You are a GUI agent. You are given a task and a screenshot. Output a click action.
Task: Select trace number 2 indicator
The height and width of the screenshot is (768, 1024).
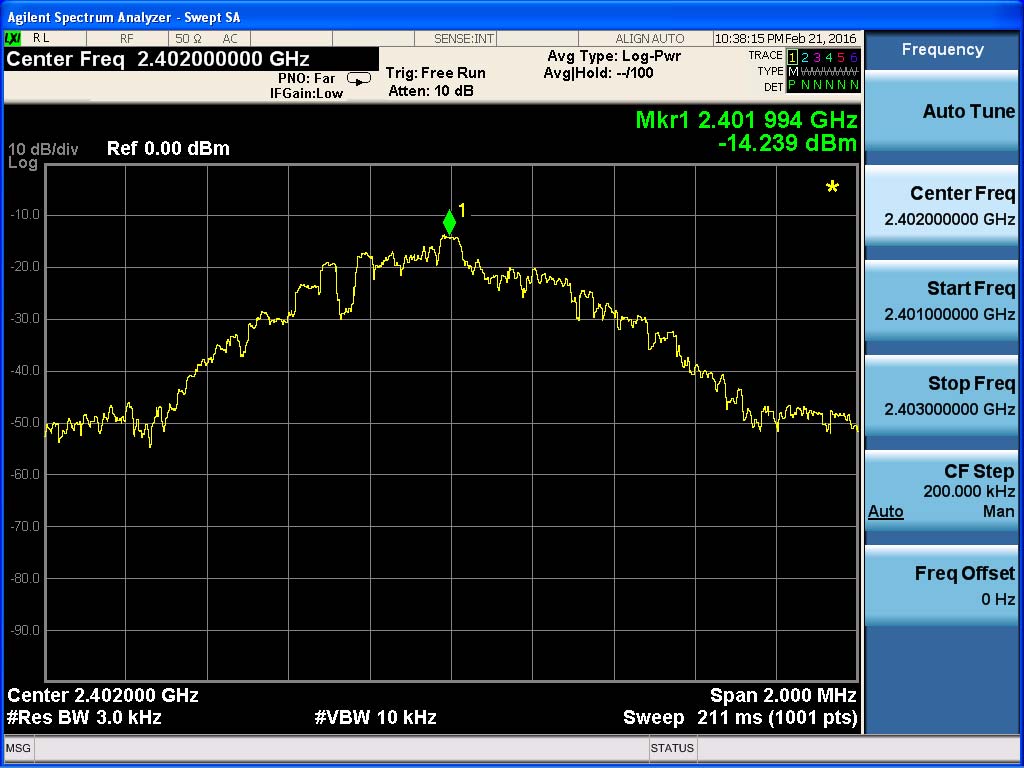[805, 57]
